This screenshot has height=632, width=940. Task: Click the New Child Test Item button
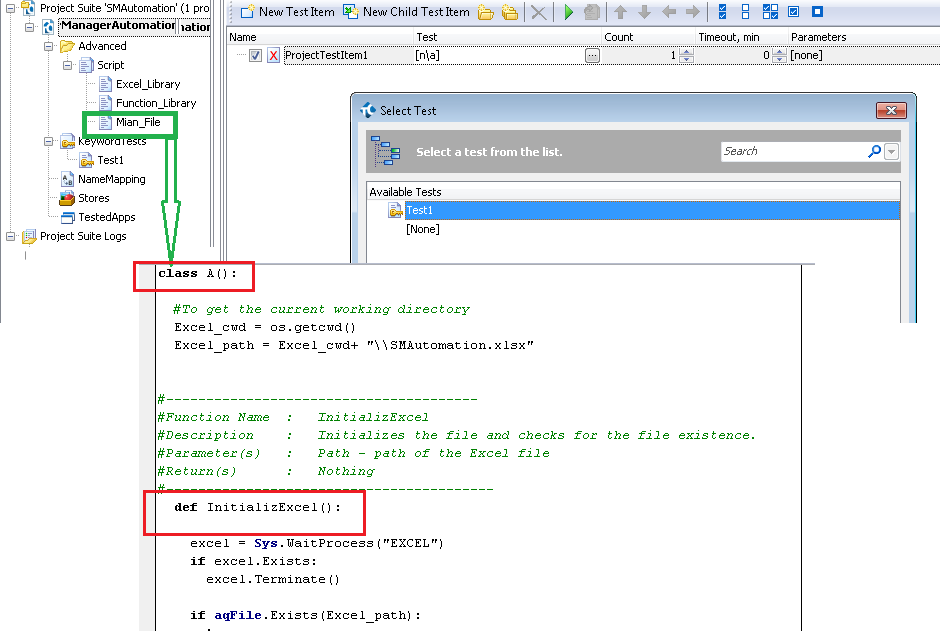406,12
